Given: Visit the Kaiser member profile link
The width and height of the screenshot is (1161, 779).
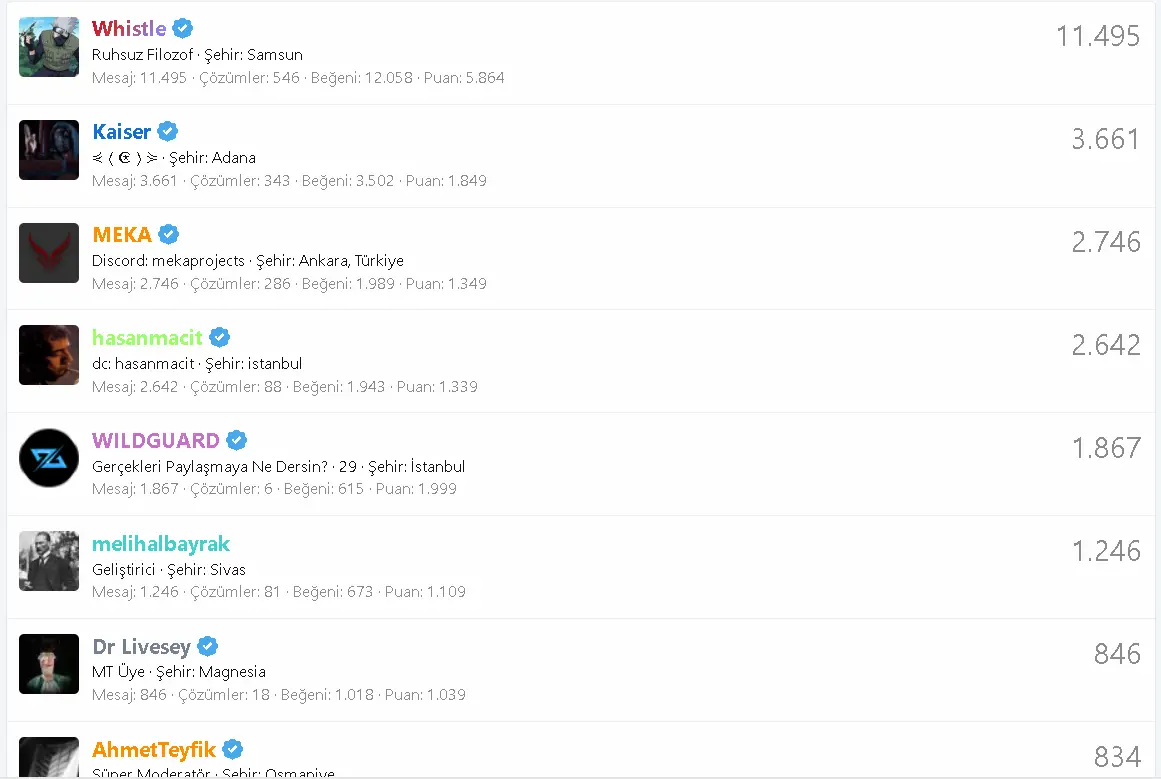Looking at the screenshot, I should coord(122,131).
